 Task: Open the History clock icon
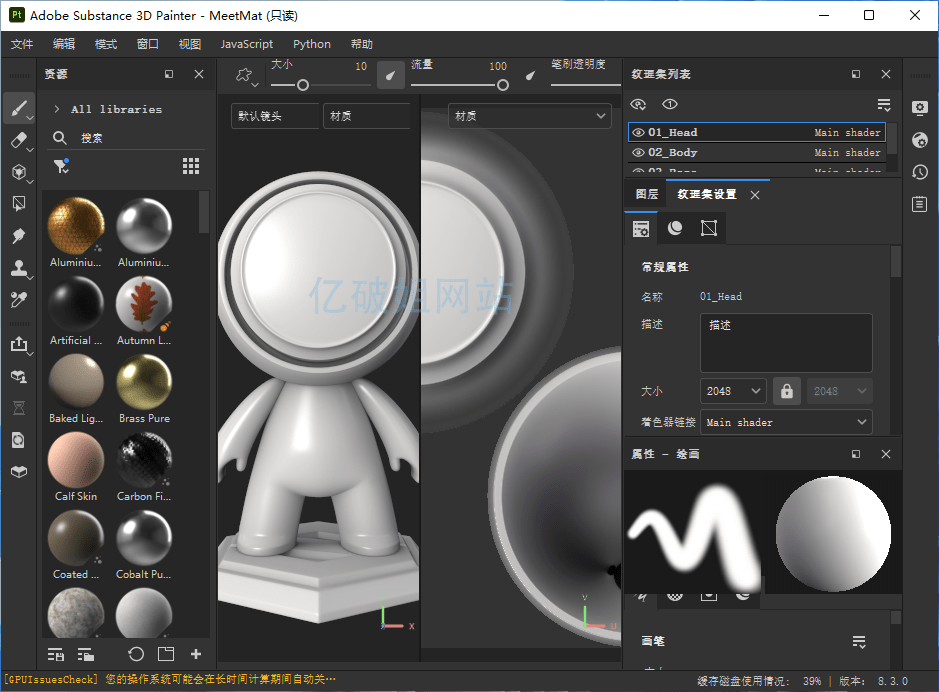tap(920, 172)
